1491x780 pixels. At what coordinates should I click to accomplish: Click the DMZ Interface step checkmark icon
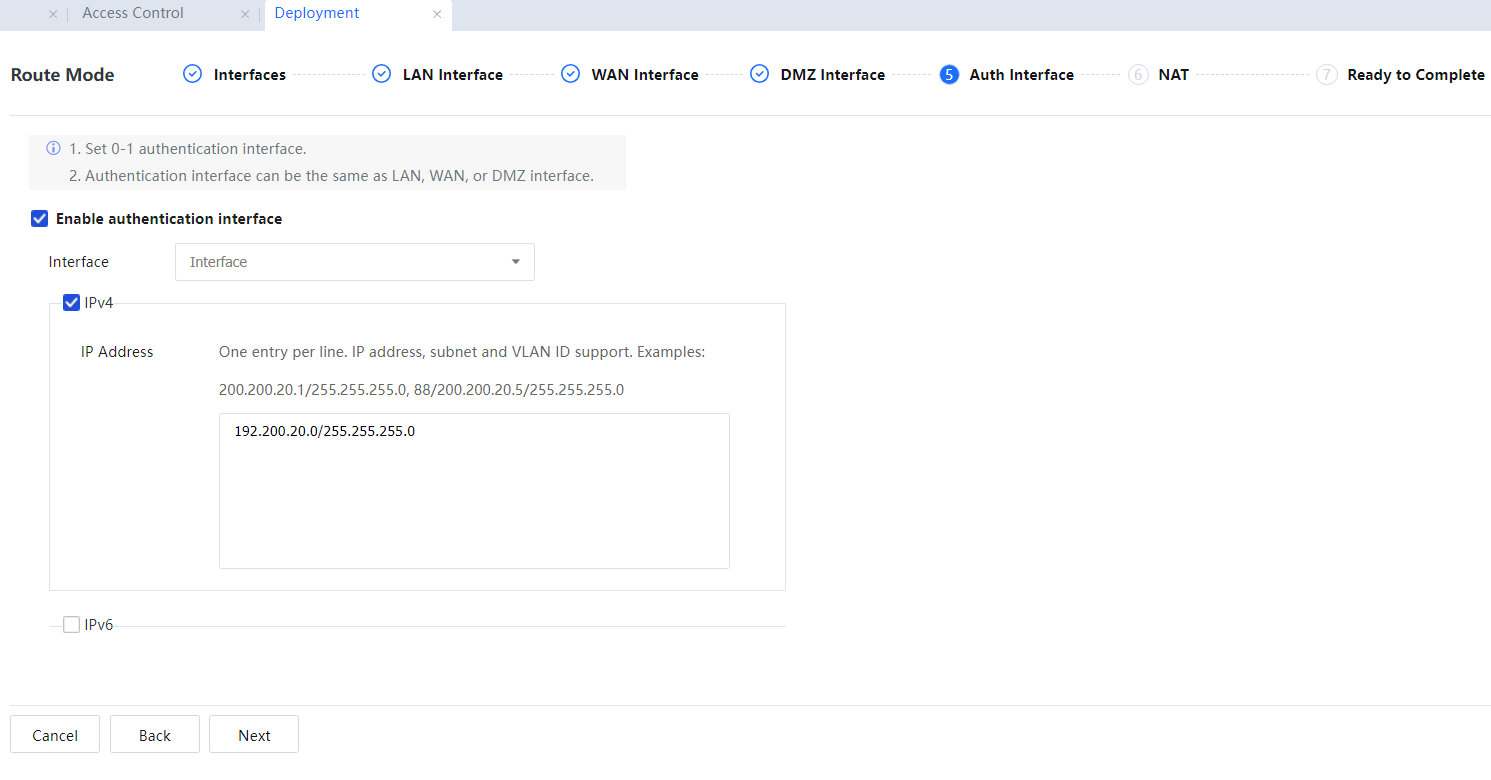(759, 74)
